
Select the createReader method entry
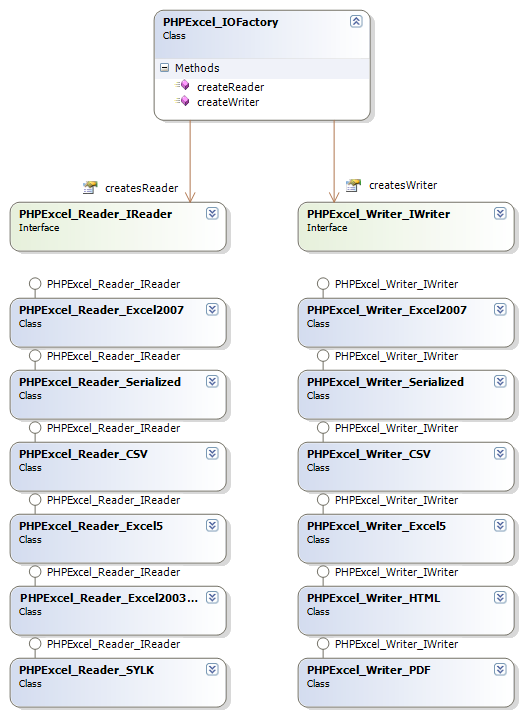pyautogui.click(x=230, y=87)
